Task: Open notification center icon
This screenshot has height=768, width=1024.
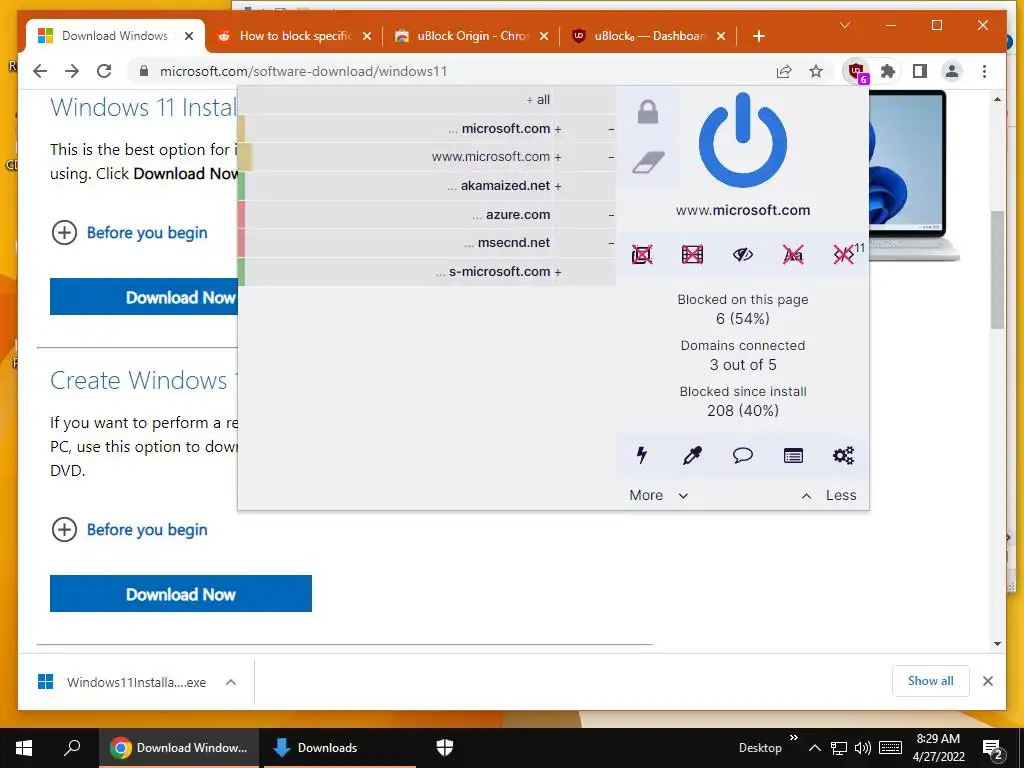Action: coord(993,749)
